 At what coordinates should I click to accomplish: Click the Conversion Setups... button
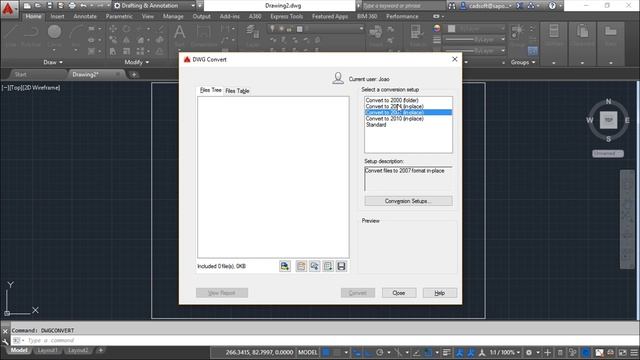(408, 201)
